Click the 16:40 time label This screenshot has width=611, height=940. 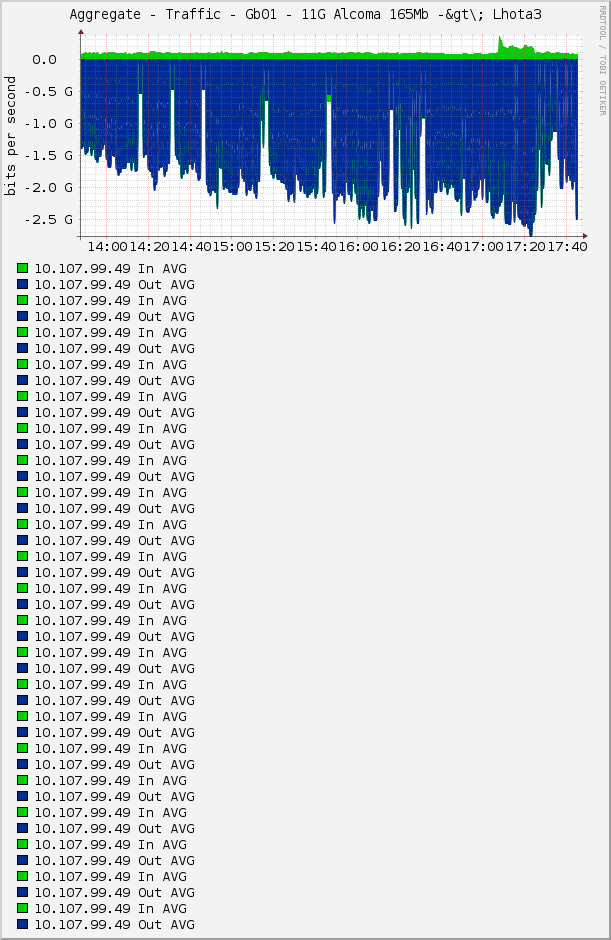(443, 247)
